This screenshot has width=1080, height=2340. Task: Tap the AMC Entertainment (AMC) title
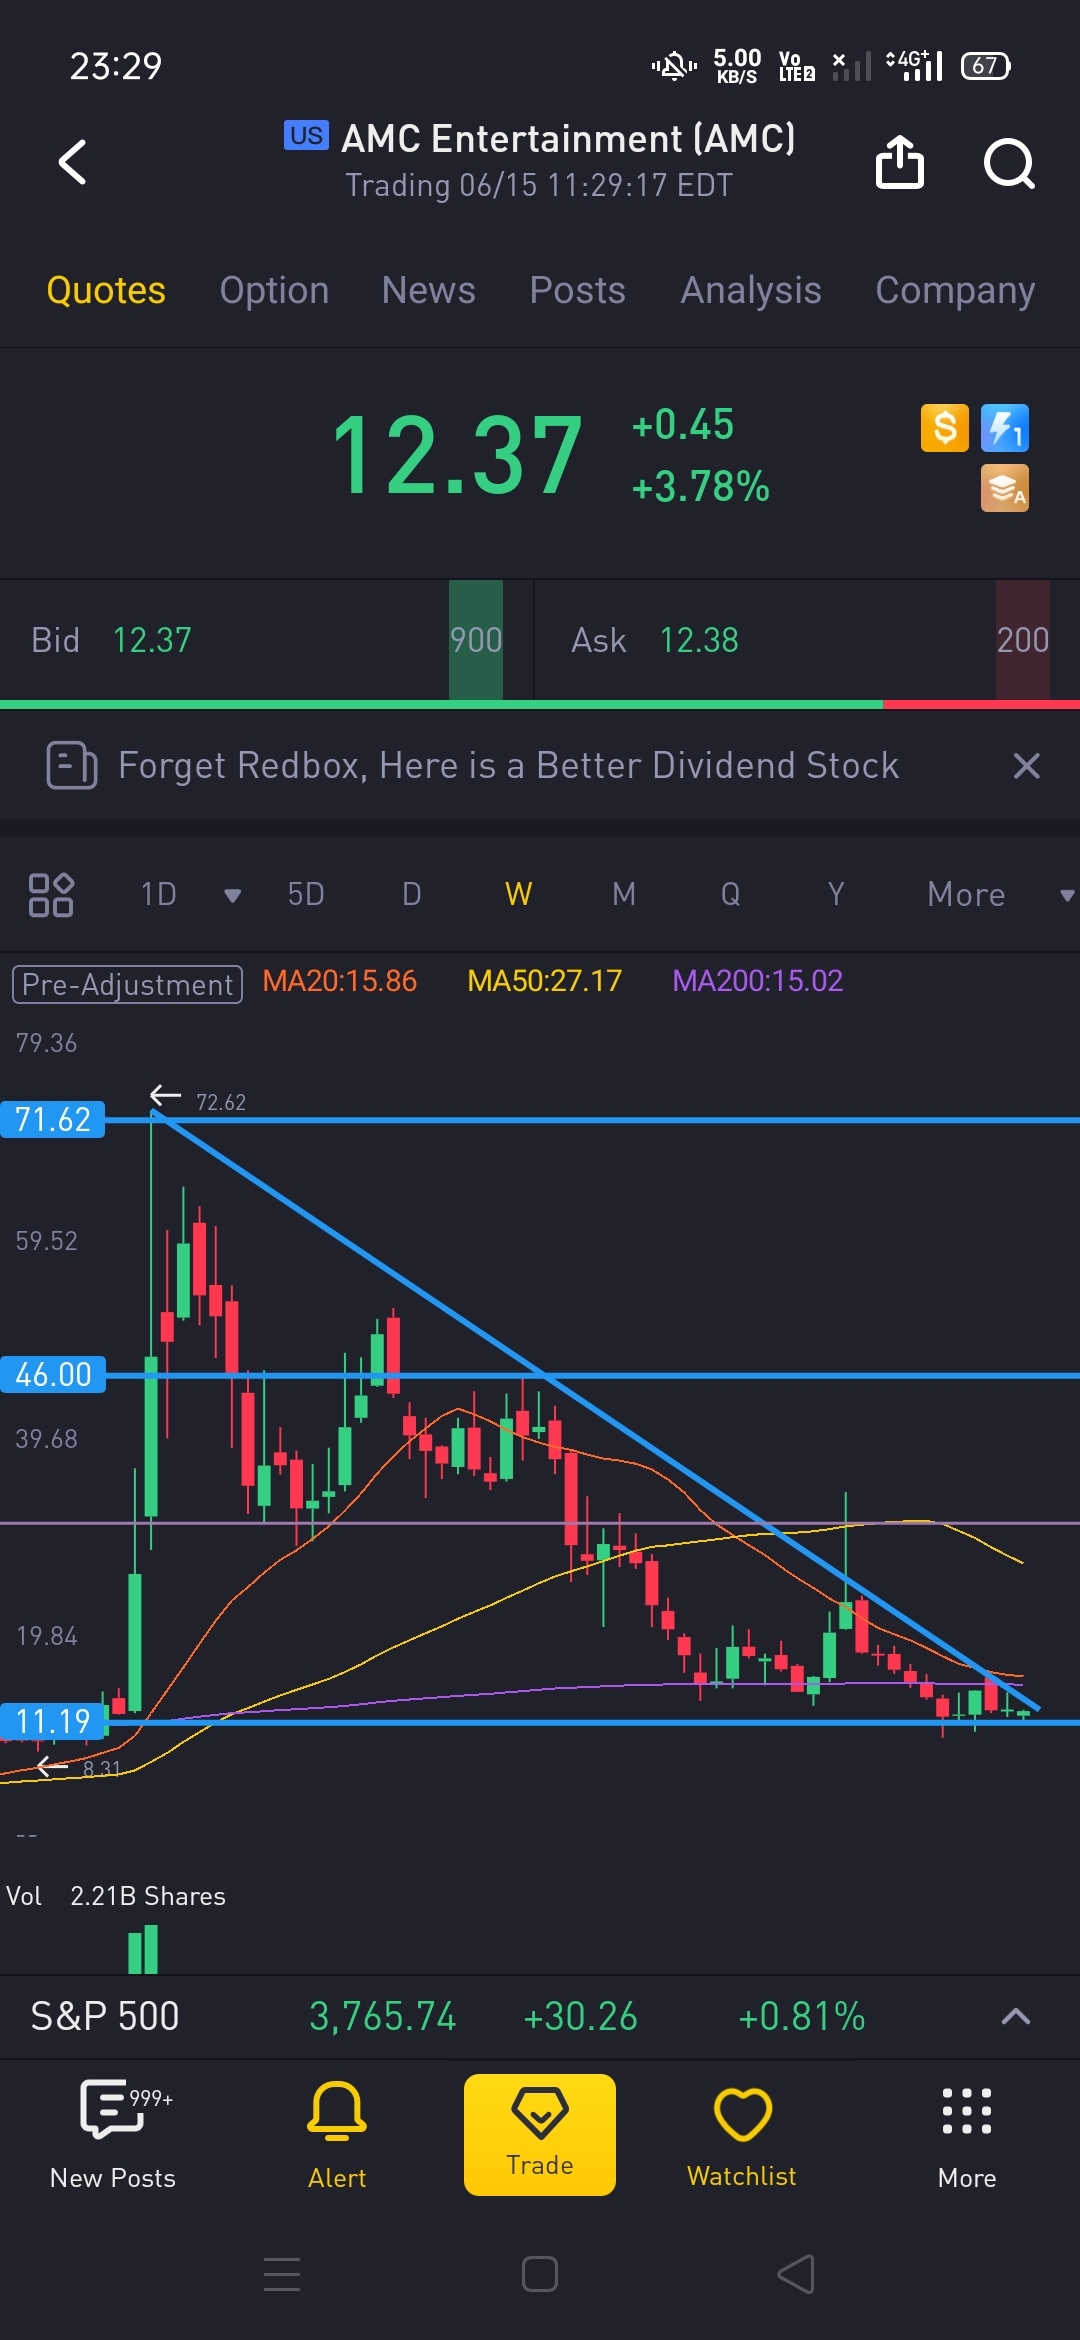coord(568,139)
